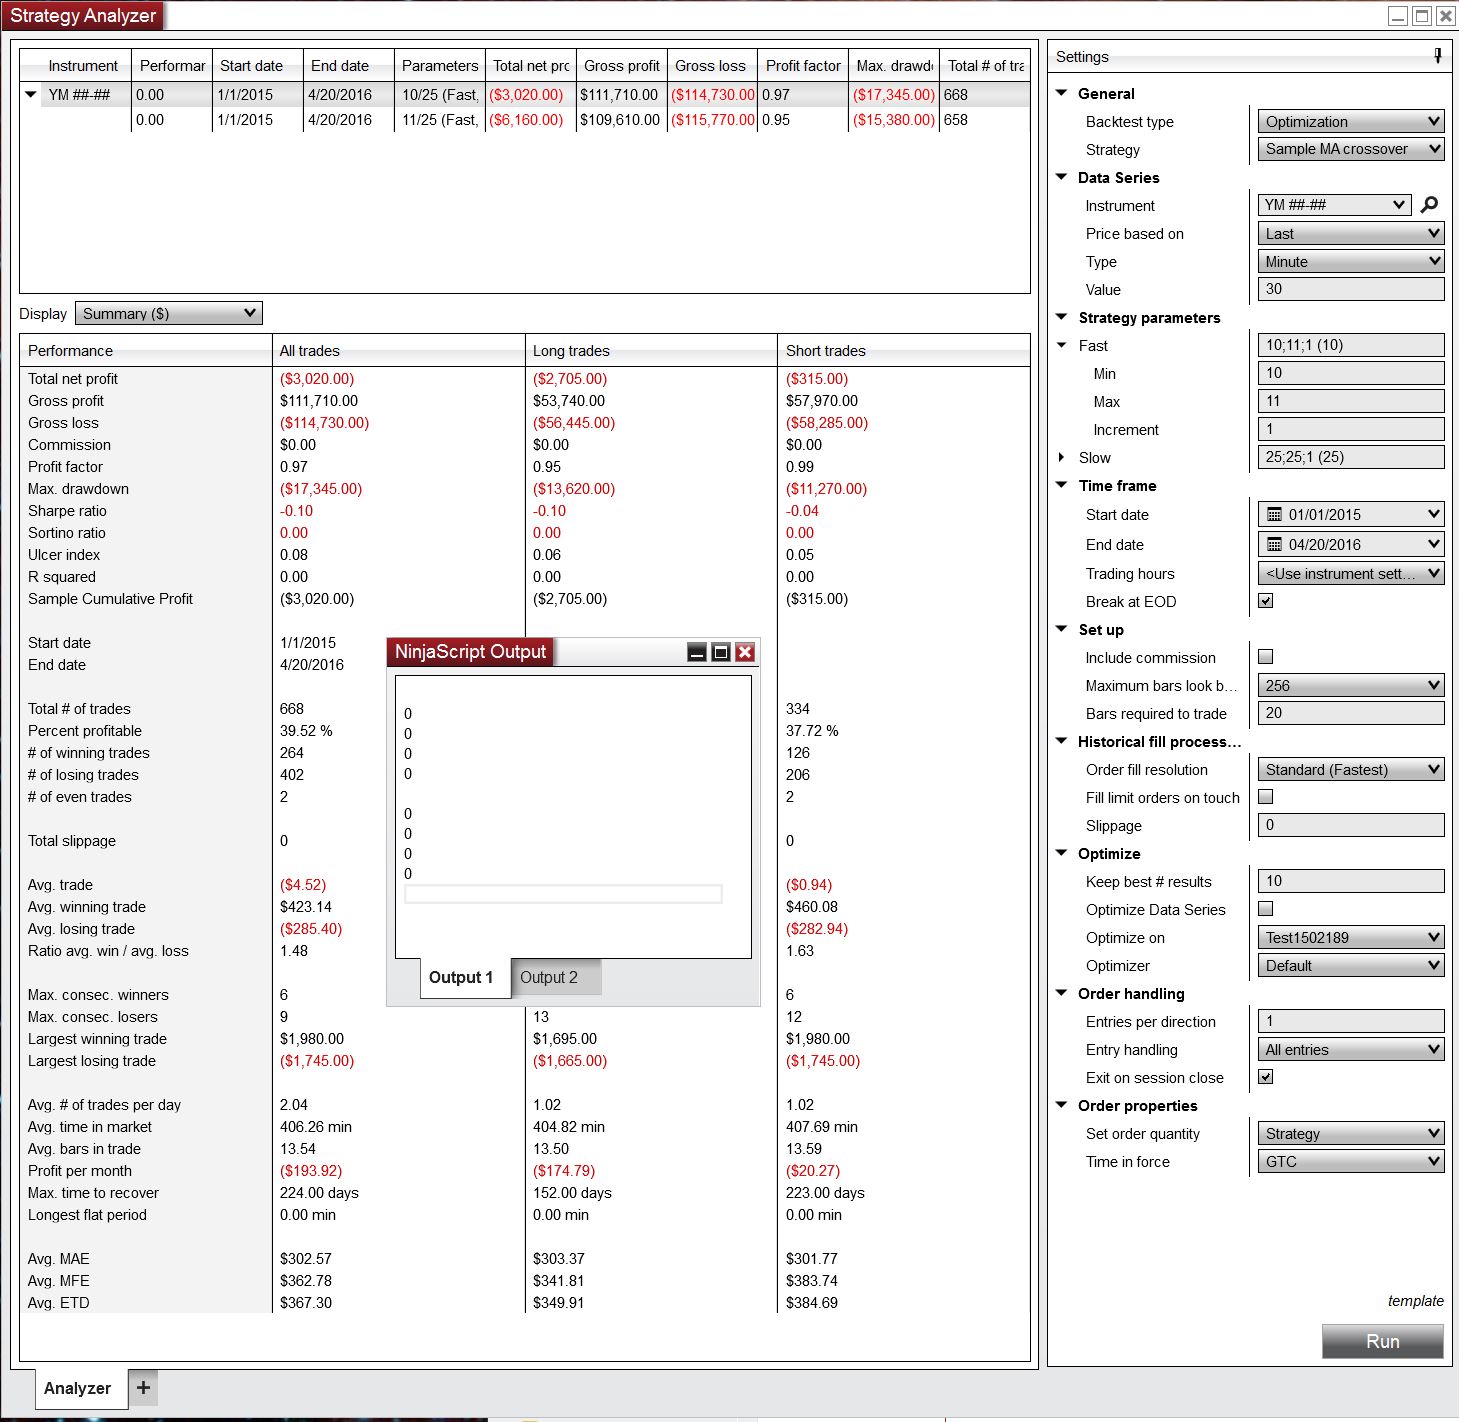Viewport: 1459px width, 1422px height.
Task: Sort by Max. drawdown column header
Action: (894, 66)
